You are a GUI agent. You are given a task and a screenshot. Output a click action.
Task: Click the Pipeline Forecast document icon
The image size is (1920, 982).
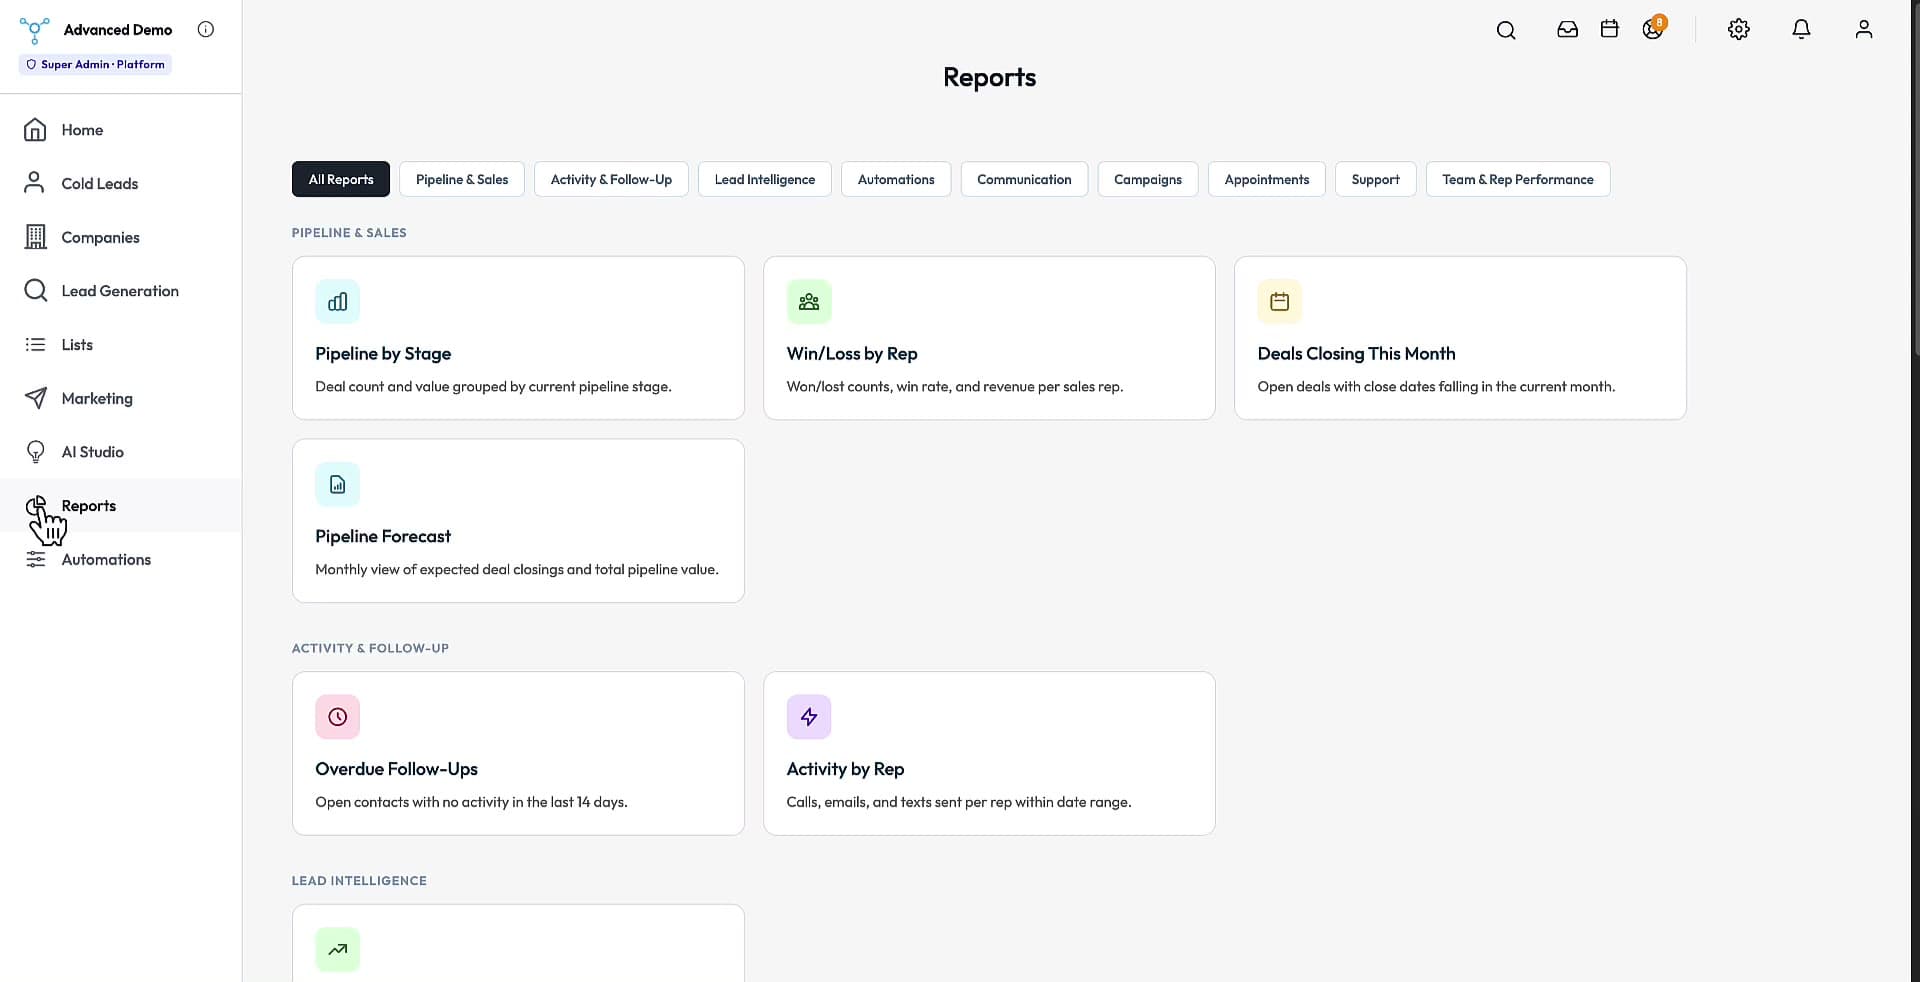(338, 485)
